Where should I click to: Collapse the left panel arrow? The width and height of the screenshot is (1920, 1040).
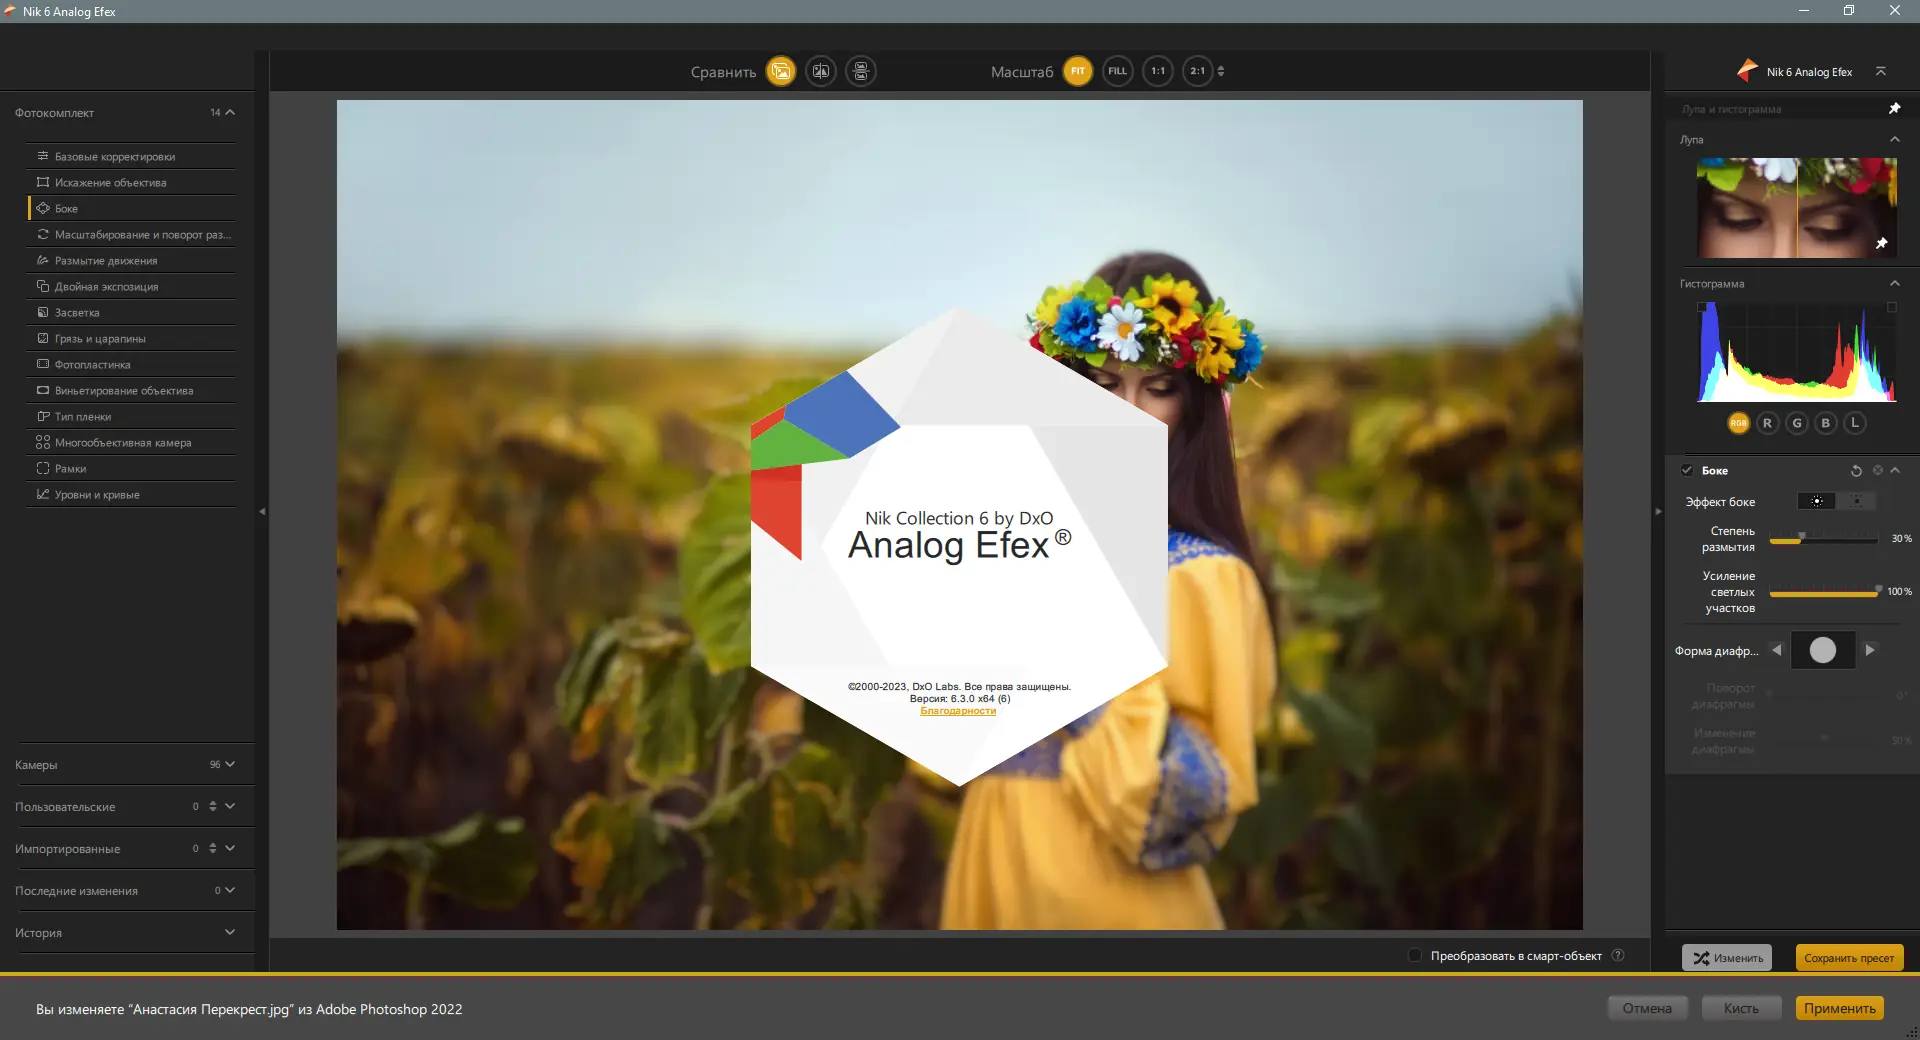pos(262,511)
